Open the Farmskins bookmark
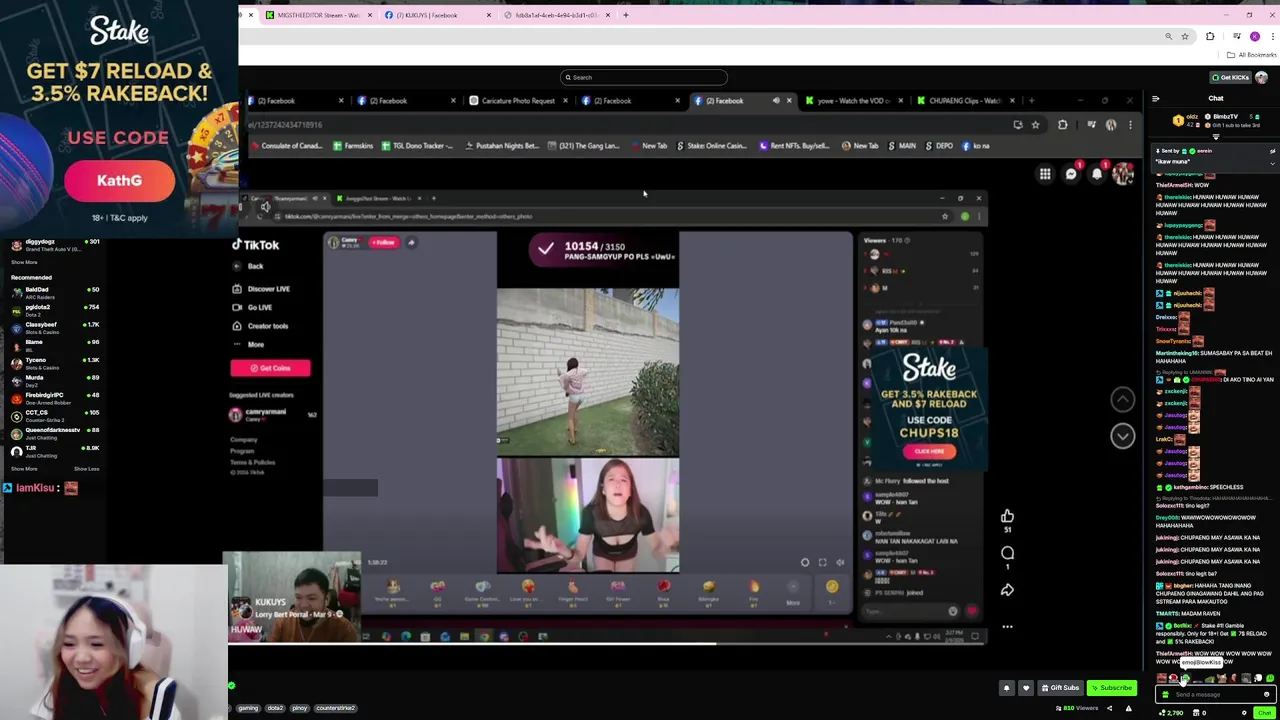This screenshot has width=1280, height=720. click(x=353, y=146)
